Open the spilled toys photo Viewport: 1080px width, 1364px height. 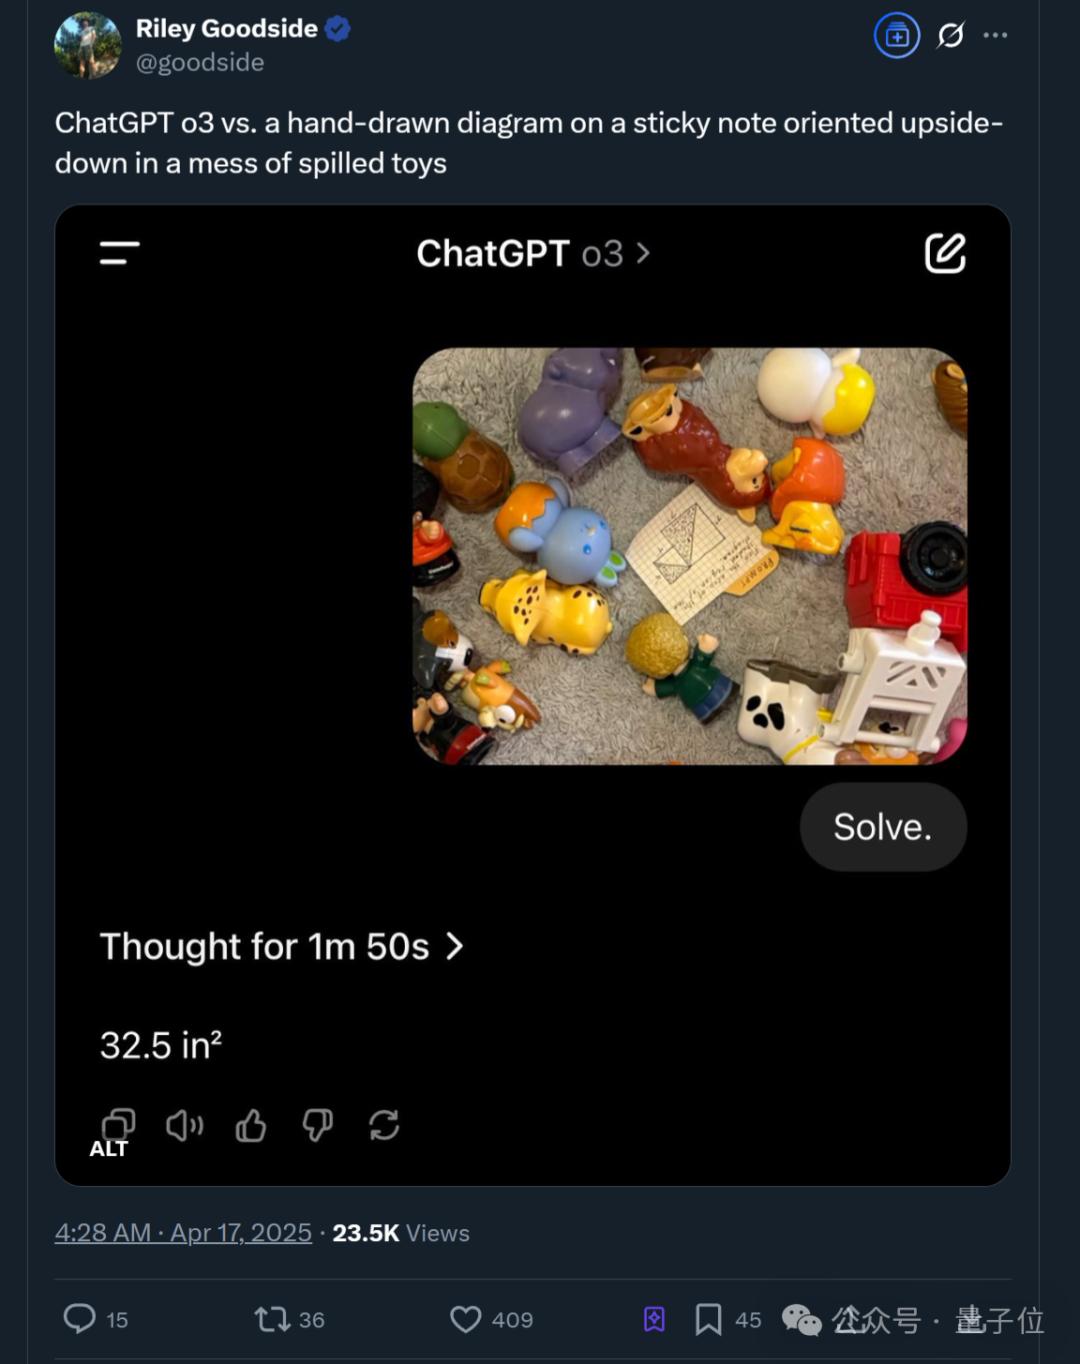click(689, 556)
